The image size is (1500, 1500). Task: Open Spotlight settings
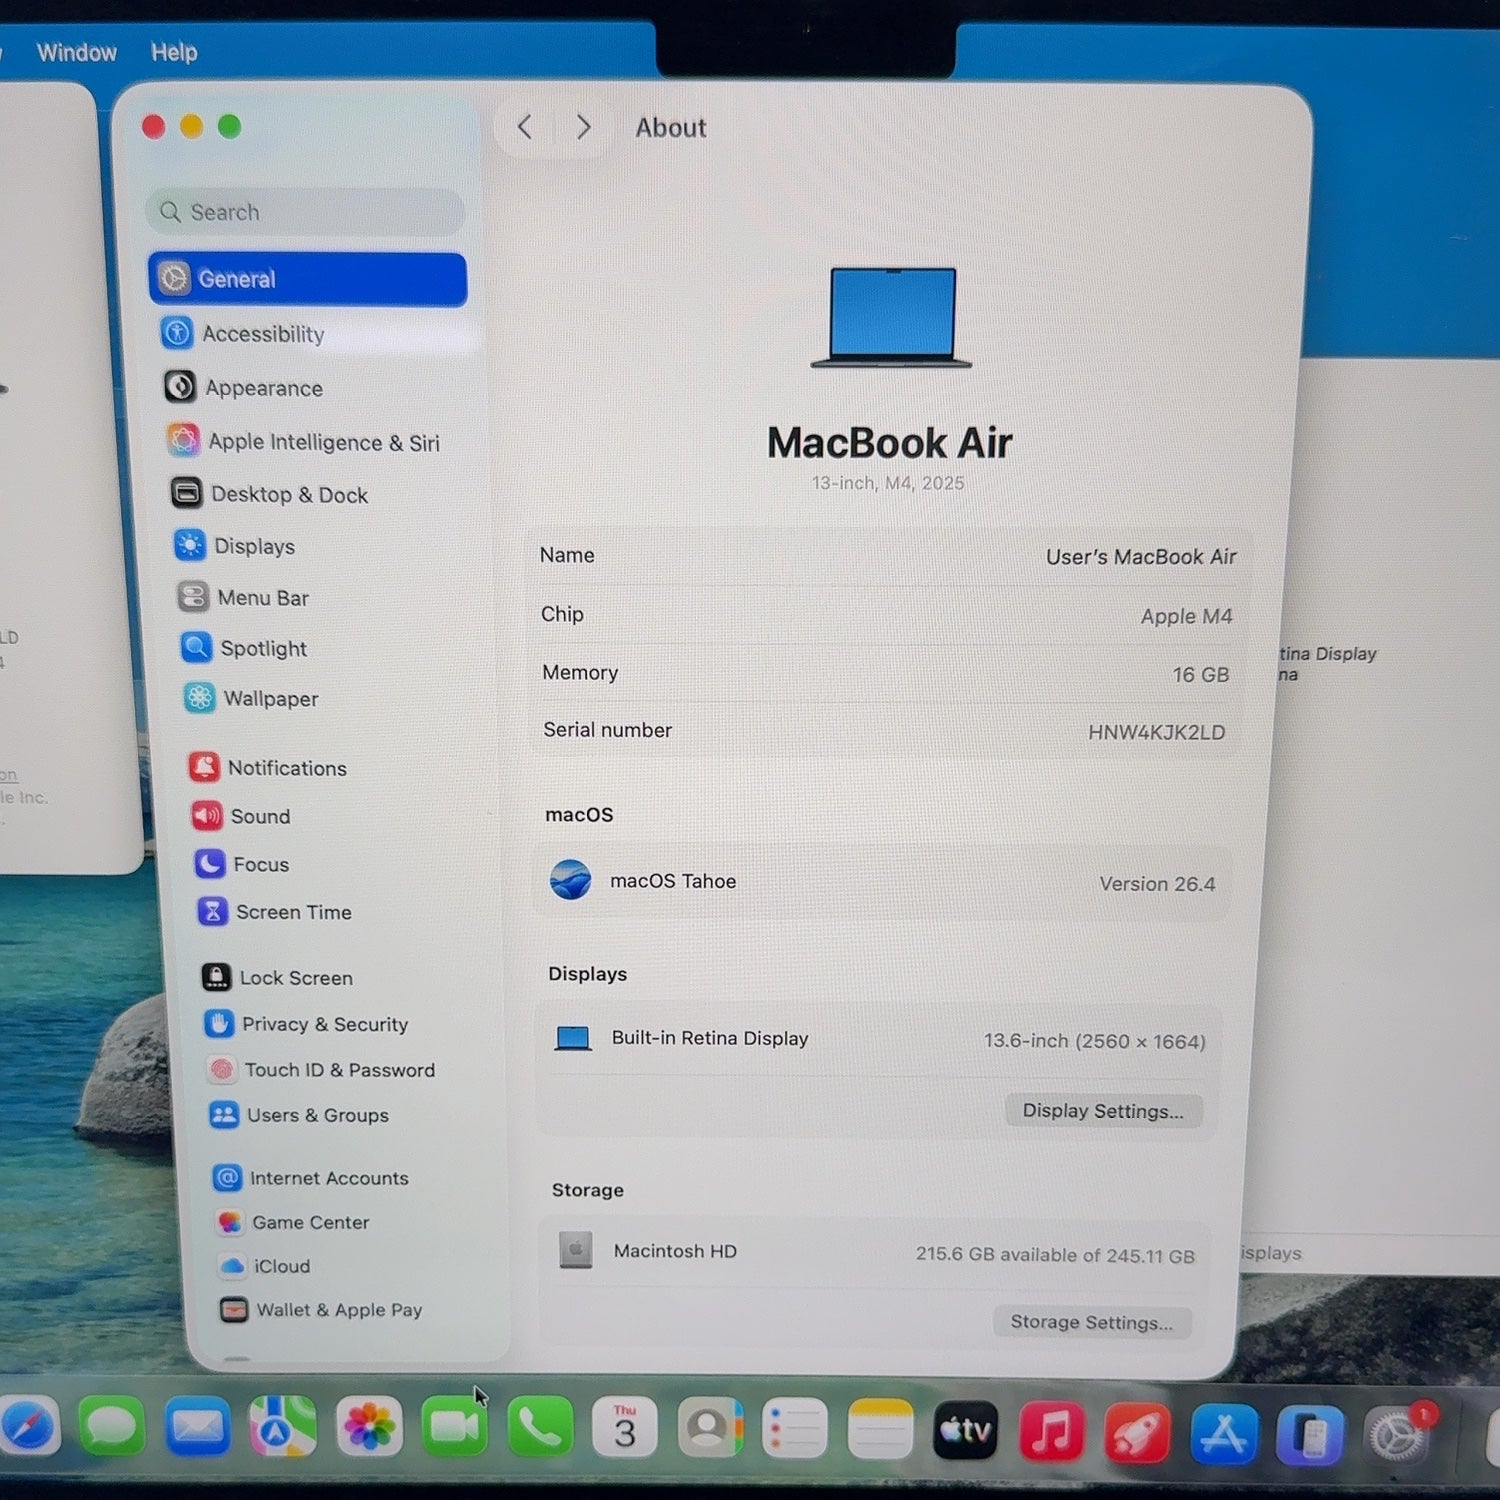coord(243,648)
